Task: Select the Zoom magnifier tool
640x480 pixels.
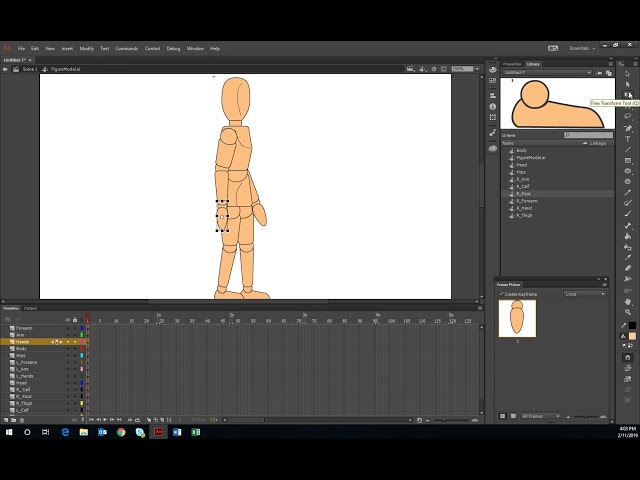Action: click(x=627, y=312)
